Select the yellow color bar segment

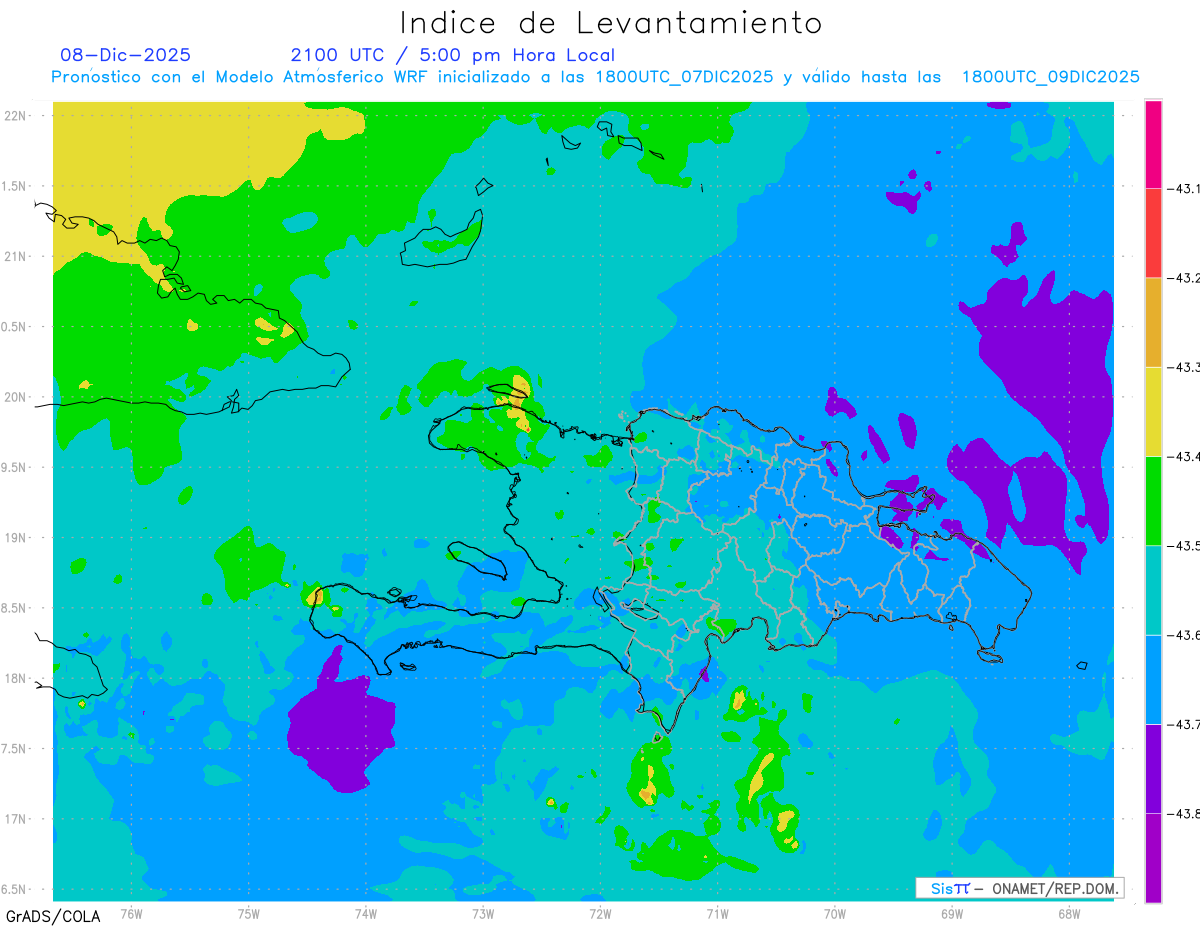[1153, 411]
